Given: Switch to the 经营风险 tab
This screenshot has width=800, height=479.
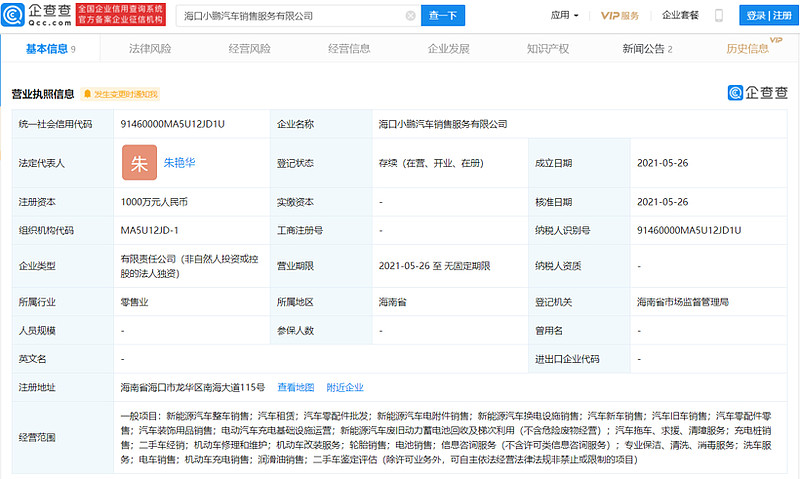Looking at the screenshot, I should pos(249,49).
